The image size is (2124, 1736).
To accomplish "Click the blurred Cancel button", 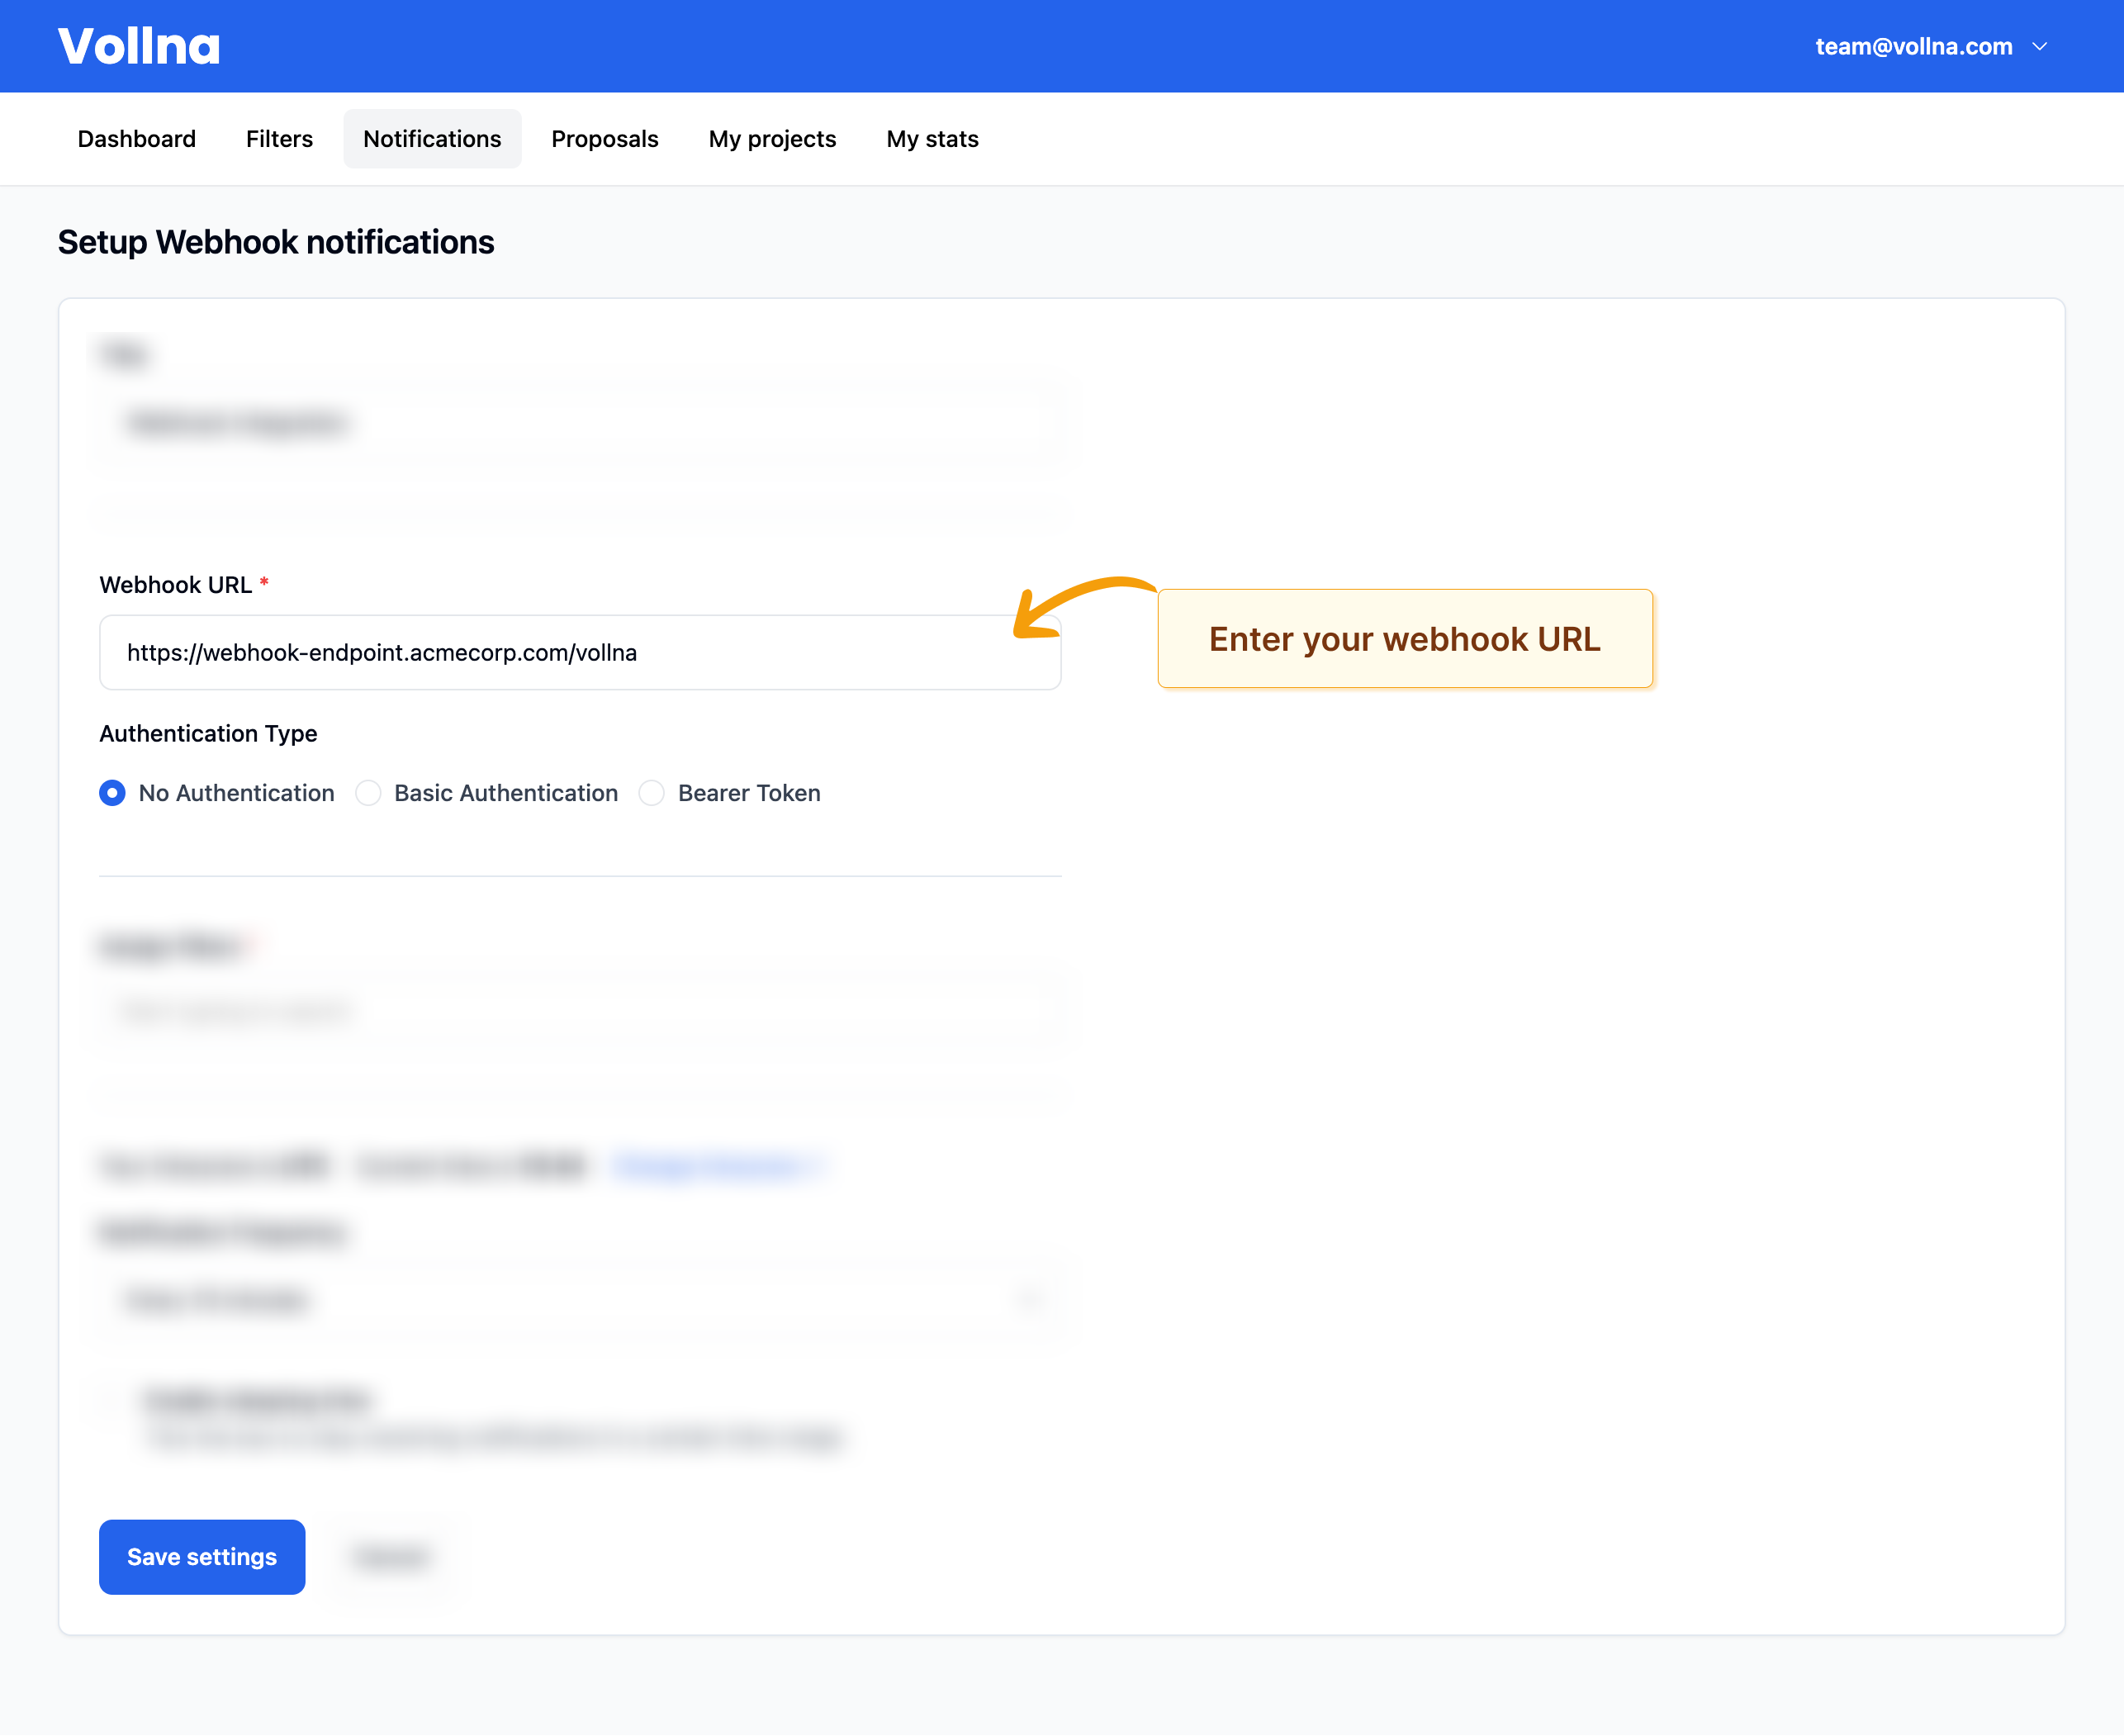I will pos(390,1557).
